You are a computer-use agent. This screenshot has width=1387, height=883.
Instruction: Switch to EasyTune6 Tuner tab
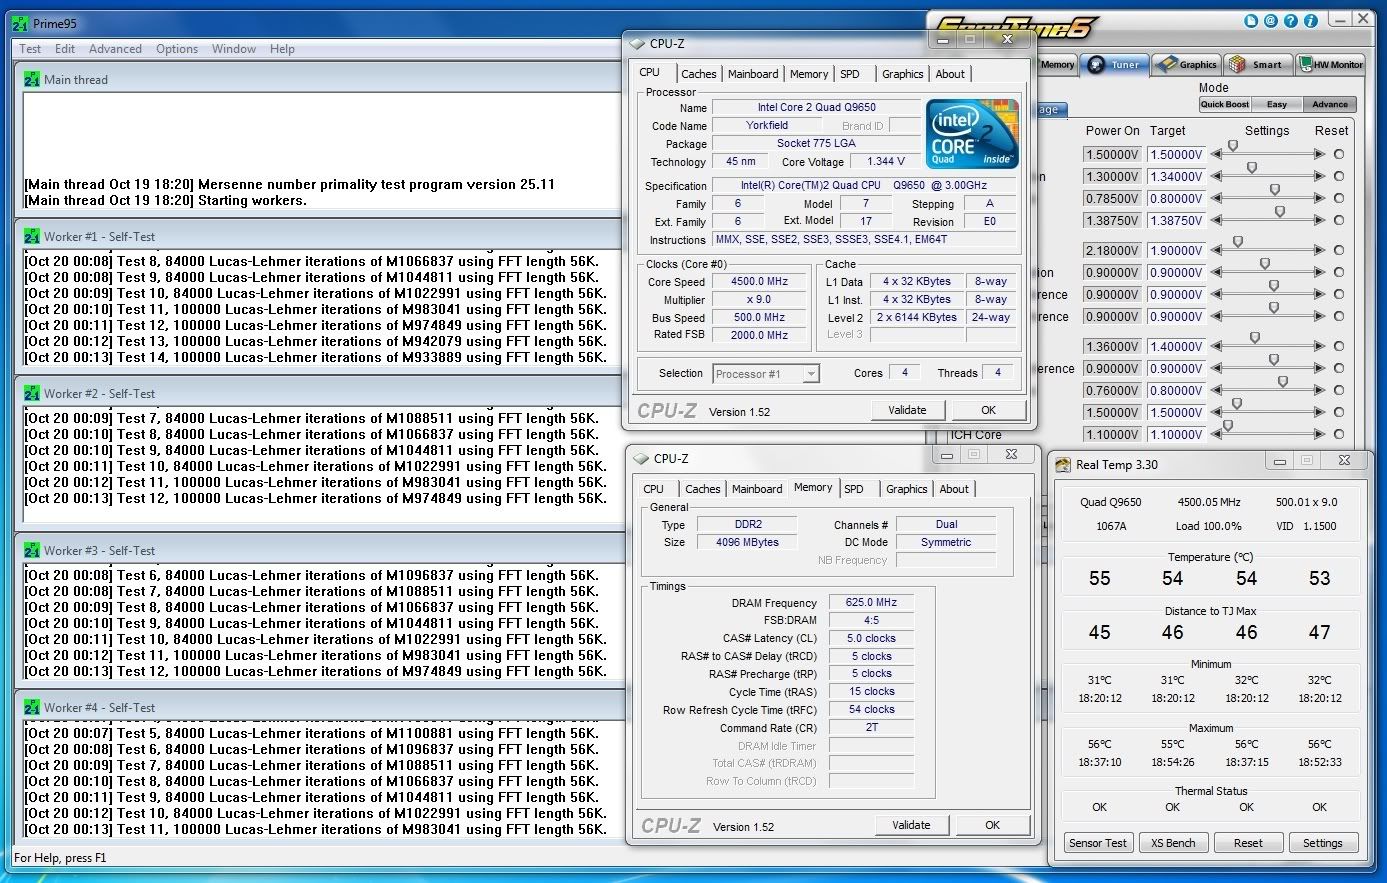(x=1115, y=65)
